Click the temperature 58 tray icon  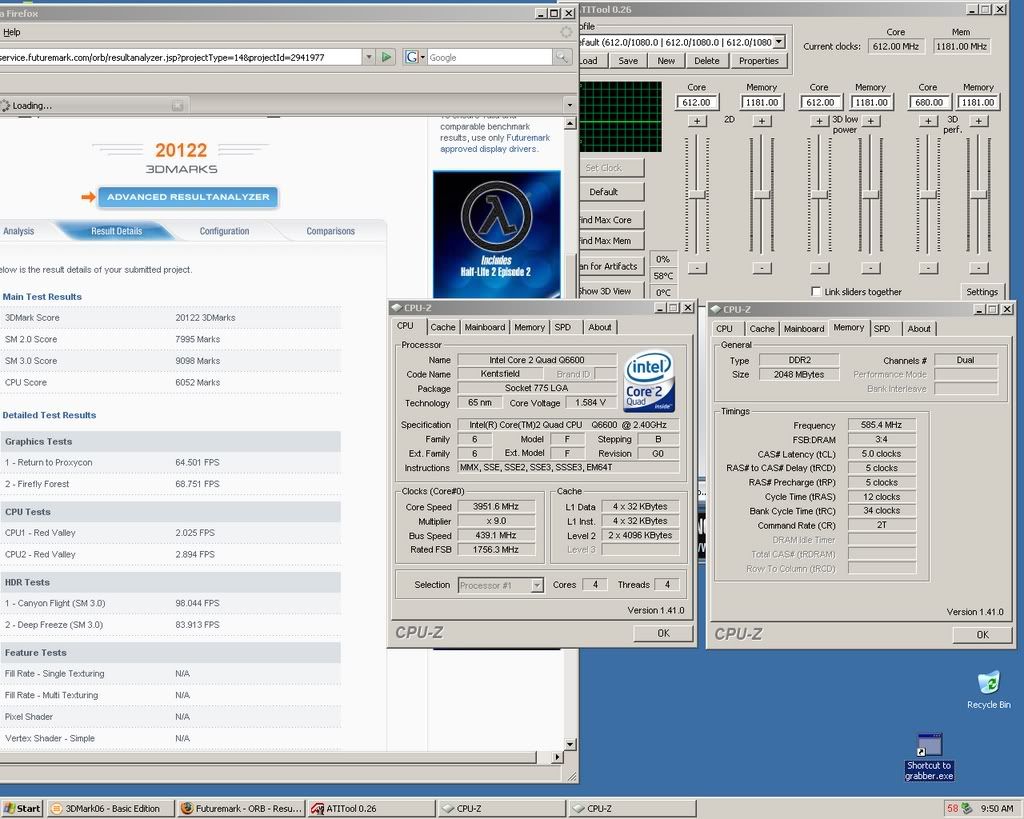click(953, 809)
